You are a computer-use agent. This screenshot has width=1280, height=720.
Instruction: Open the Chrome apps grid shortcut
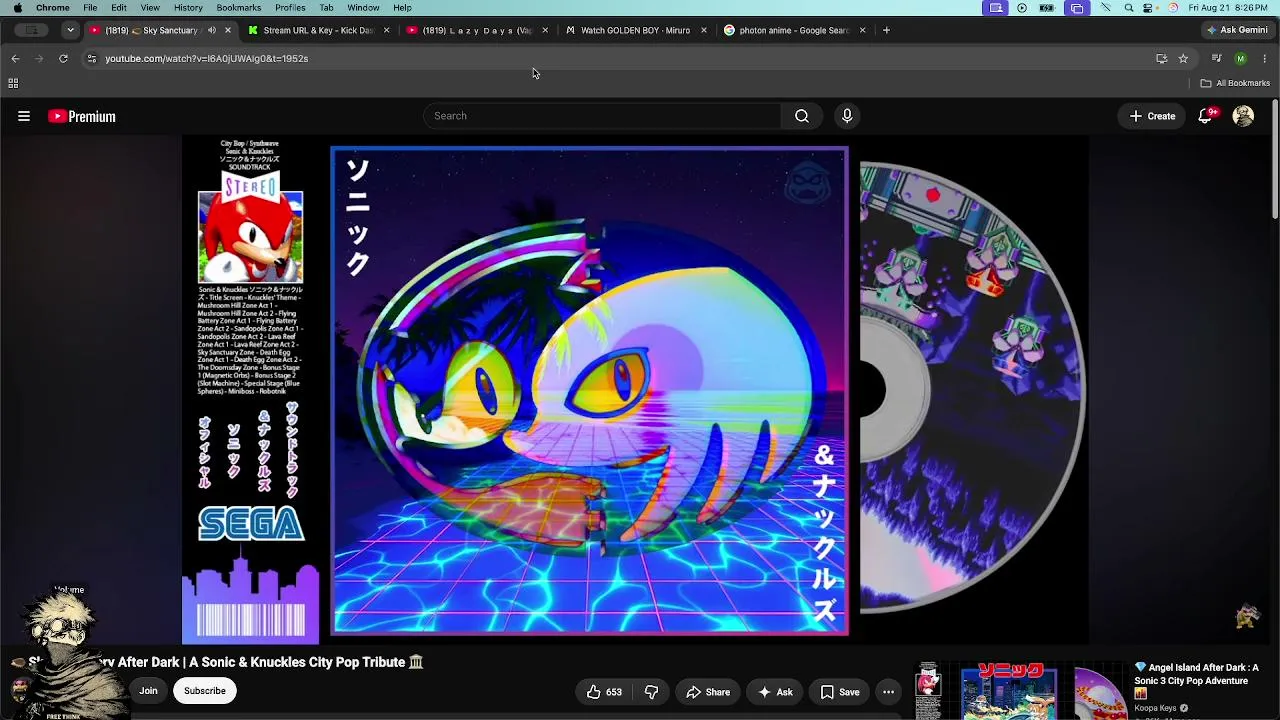click(x=13, y=83)
